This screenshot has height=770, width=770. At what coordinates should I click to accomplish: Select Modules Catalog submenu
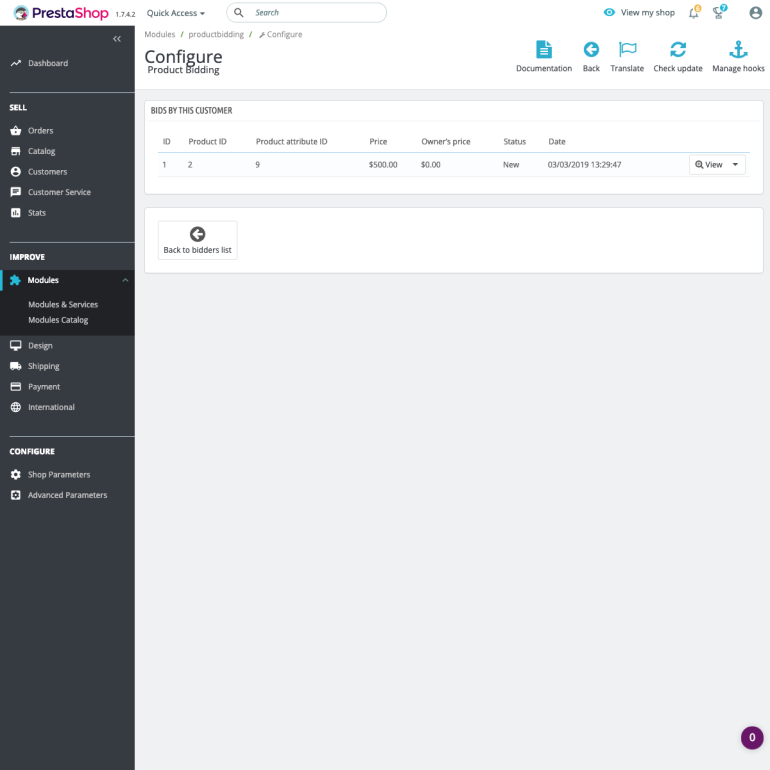pos(58,320)
